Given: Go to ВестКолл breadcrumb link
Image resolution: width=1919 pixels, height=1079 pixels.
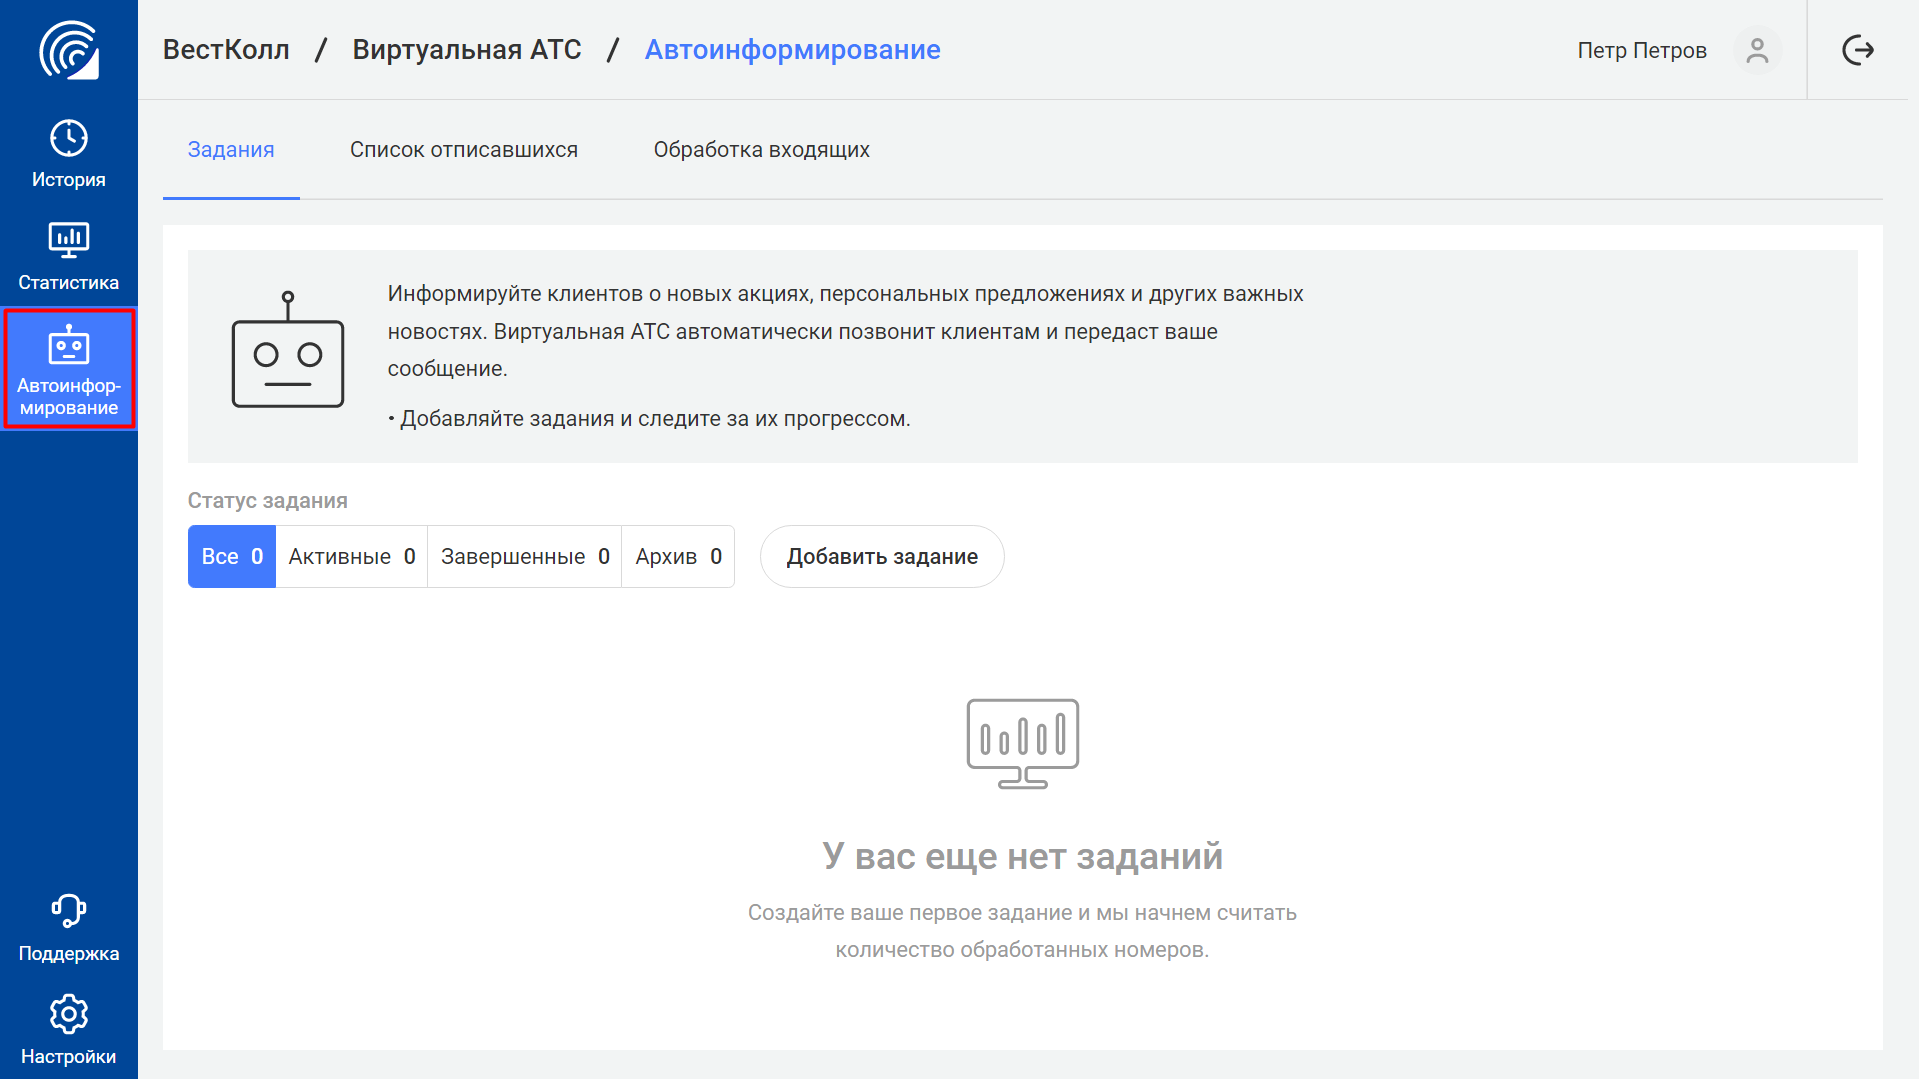Looking at the screenshot, I should coord(226,50).
